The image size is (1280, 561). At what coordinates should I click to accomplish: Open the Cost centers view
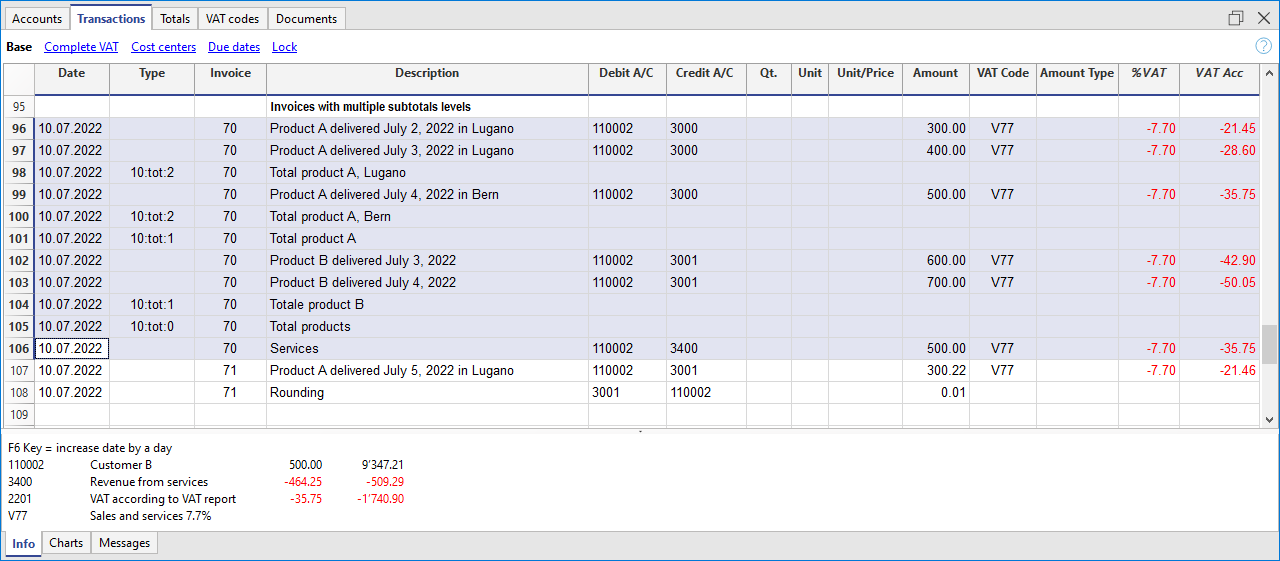coord(163,47)
